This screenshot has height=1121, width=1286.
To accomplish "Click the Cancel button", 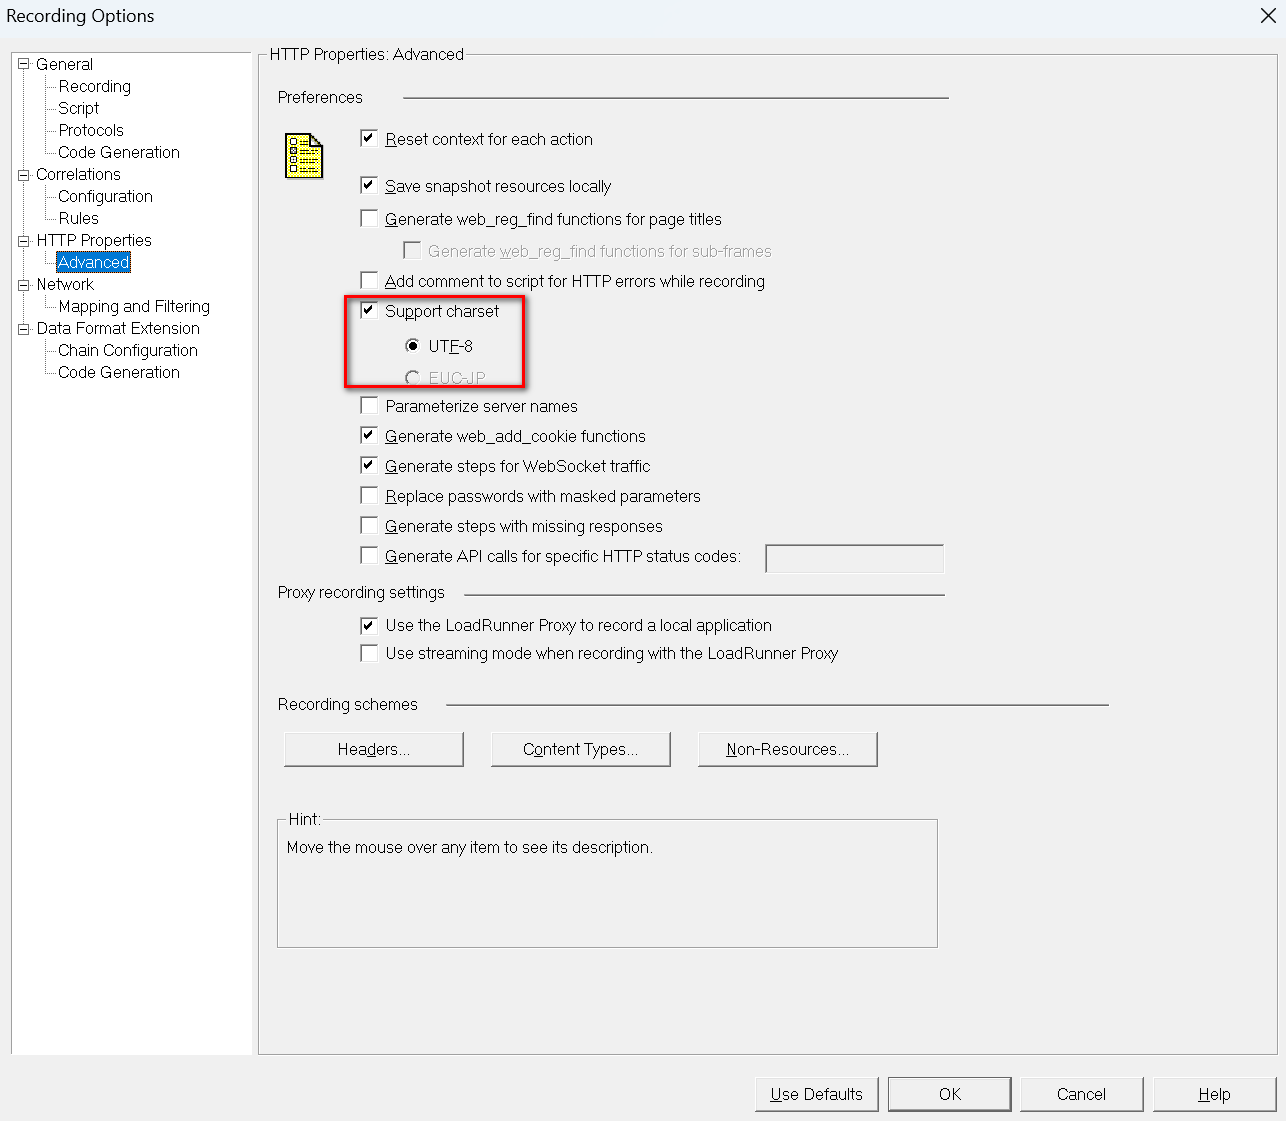I will tap(1082, 1094).
